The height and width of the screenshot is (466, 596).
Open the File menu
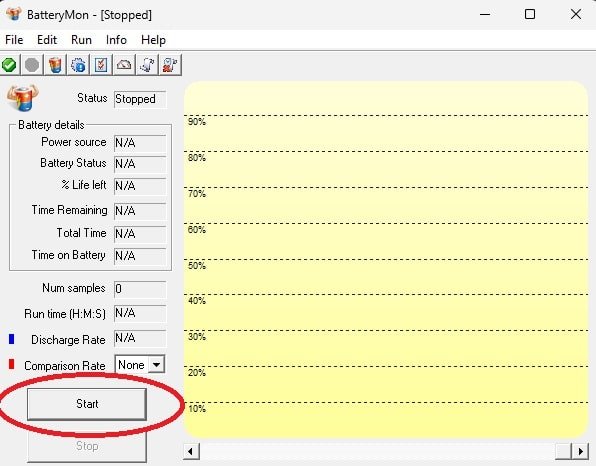(14, 40)
